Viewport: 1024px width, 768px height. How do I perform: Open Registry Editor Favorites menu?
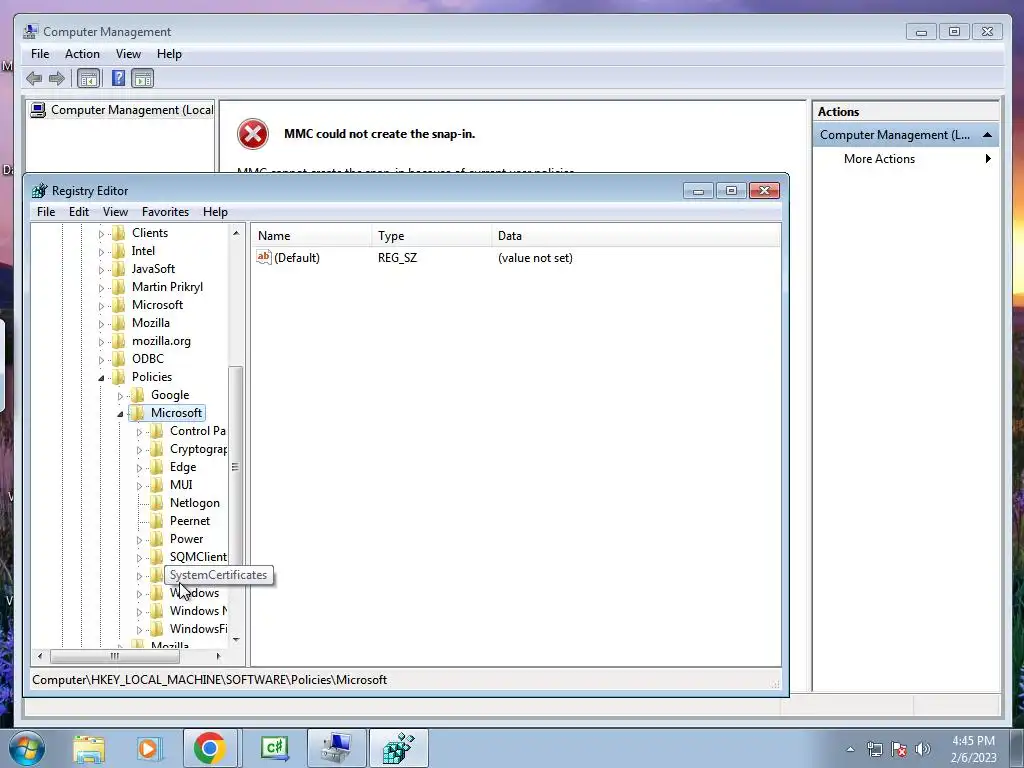(x=165, y=212)
